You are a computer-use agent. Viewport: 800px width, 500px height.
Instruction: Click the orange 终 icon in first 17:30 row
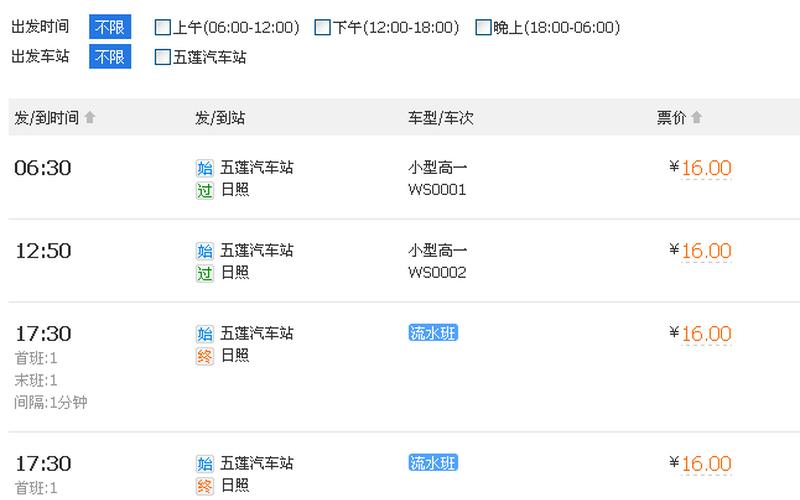tap(205, 356)
